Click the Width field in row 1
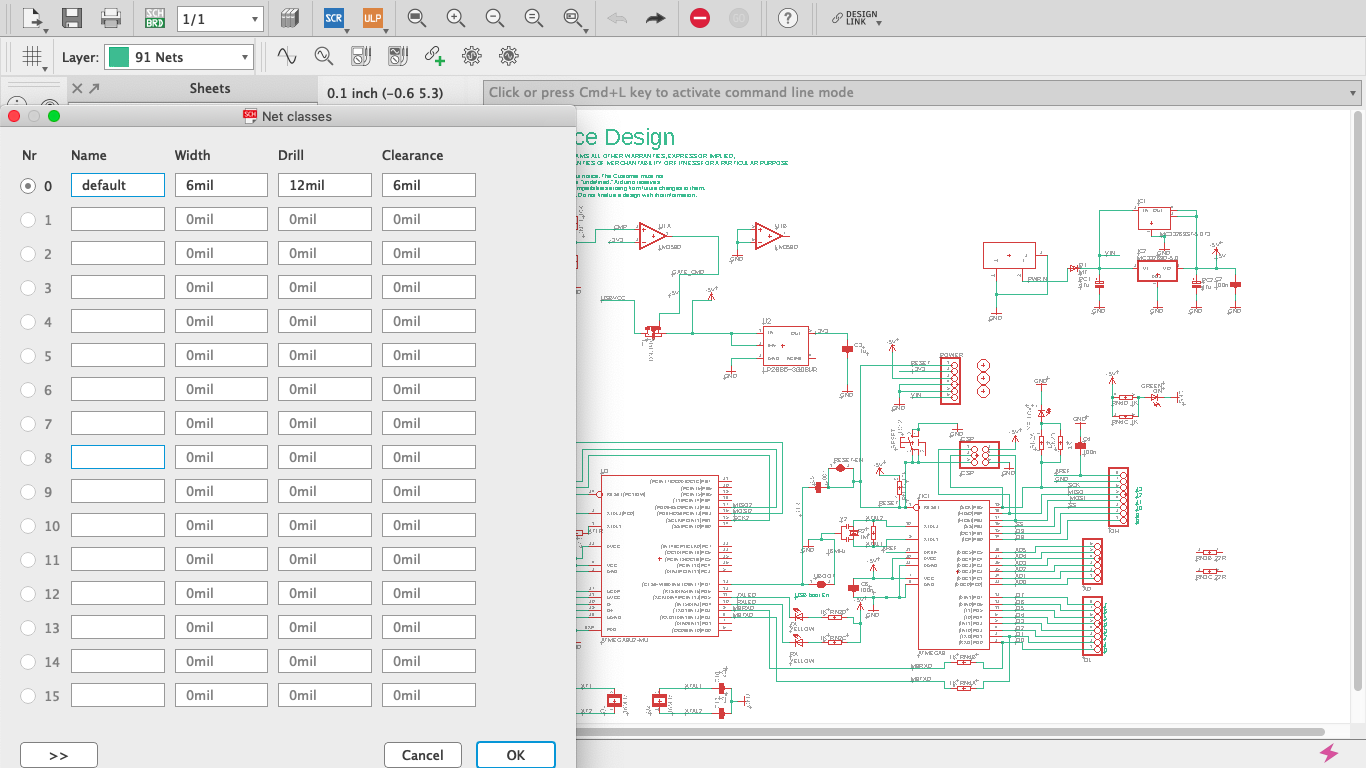The height and width of the screenshot is (768, 1366). tap(221, 219)
